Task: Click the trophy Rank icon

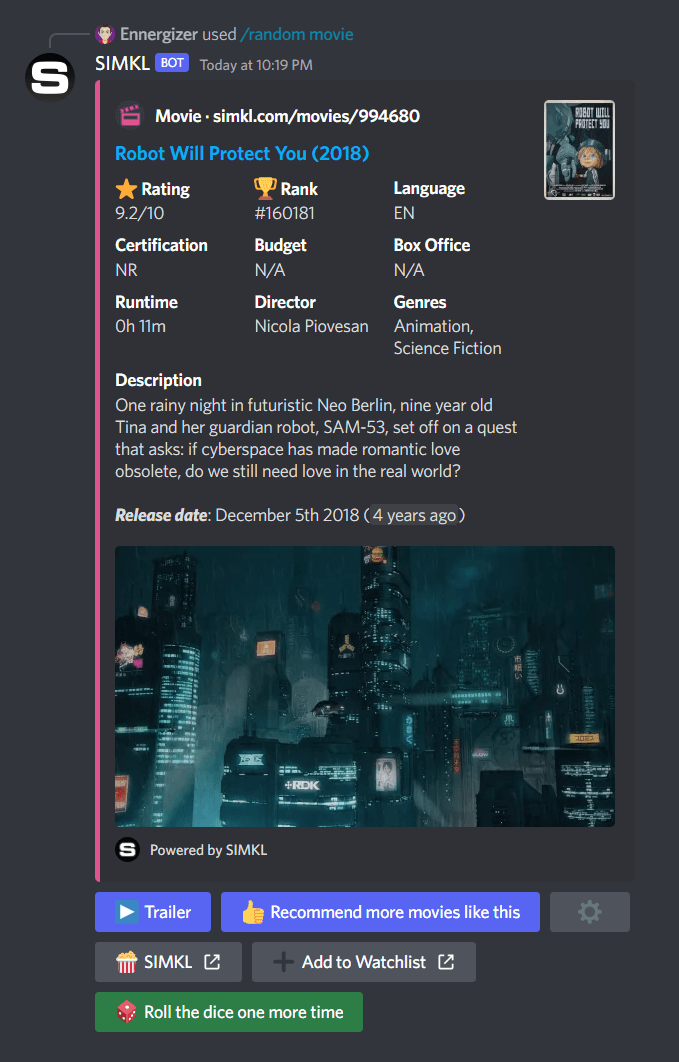Action: coord(265,188)
